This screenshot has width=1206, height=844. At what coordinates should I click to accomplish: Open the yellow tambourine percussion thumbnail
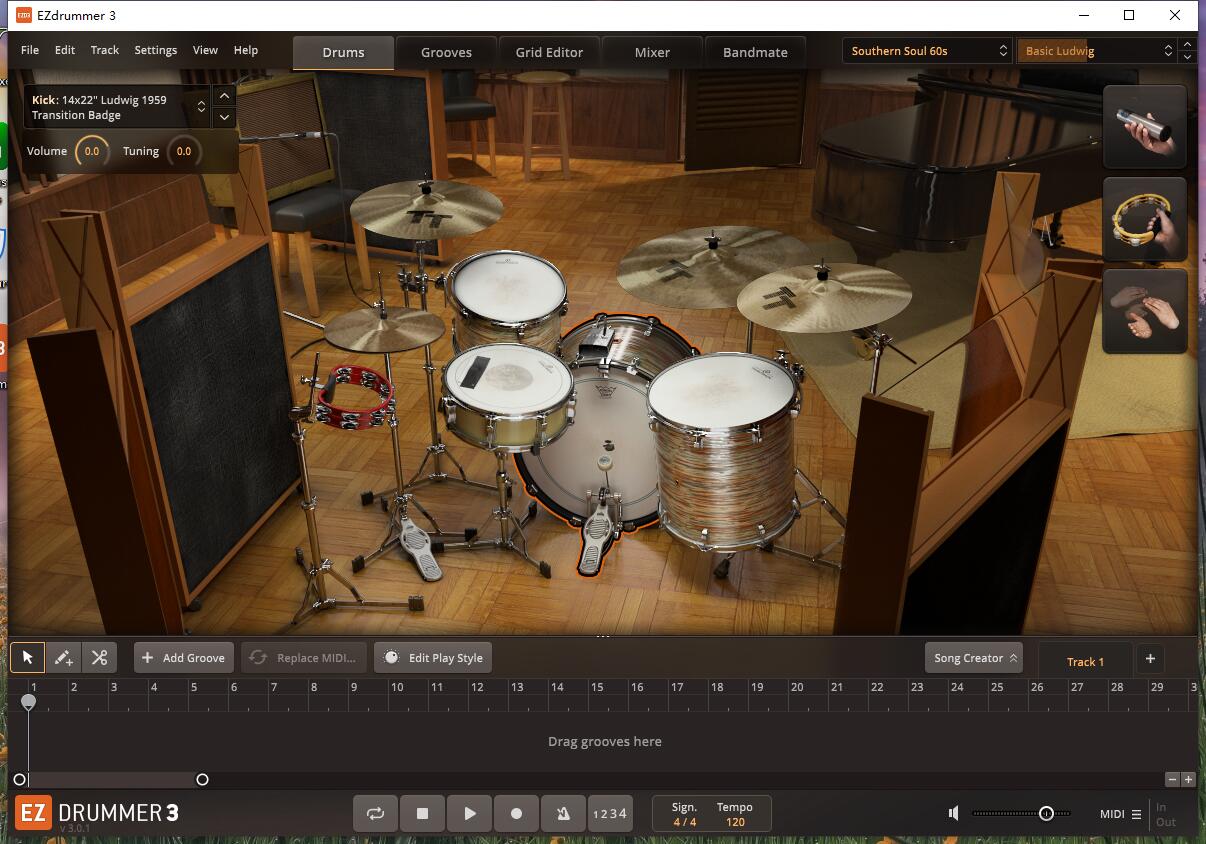tap(1145, 219)
